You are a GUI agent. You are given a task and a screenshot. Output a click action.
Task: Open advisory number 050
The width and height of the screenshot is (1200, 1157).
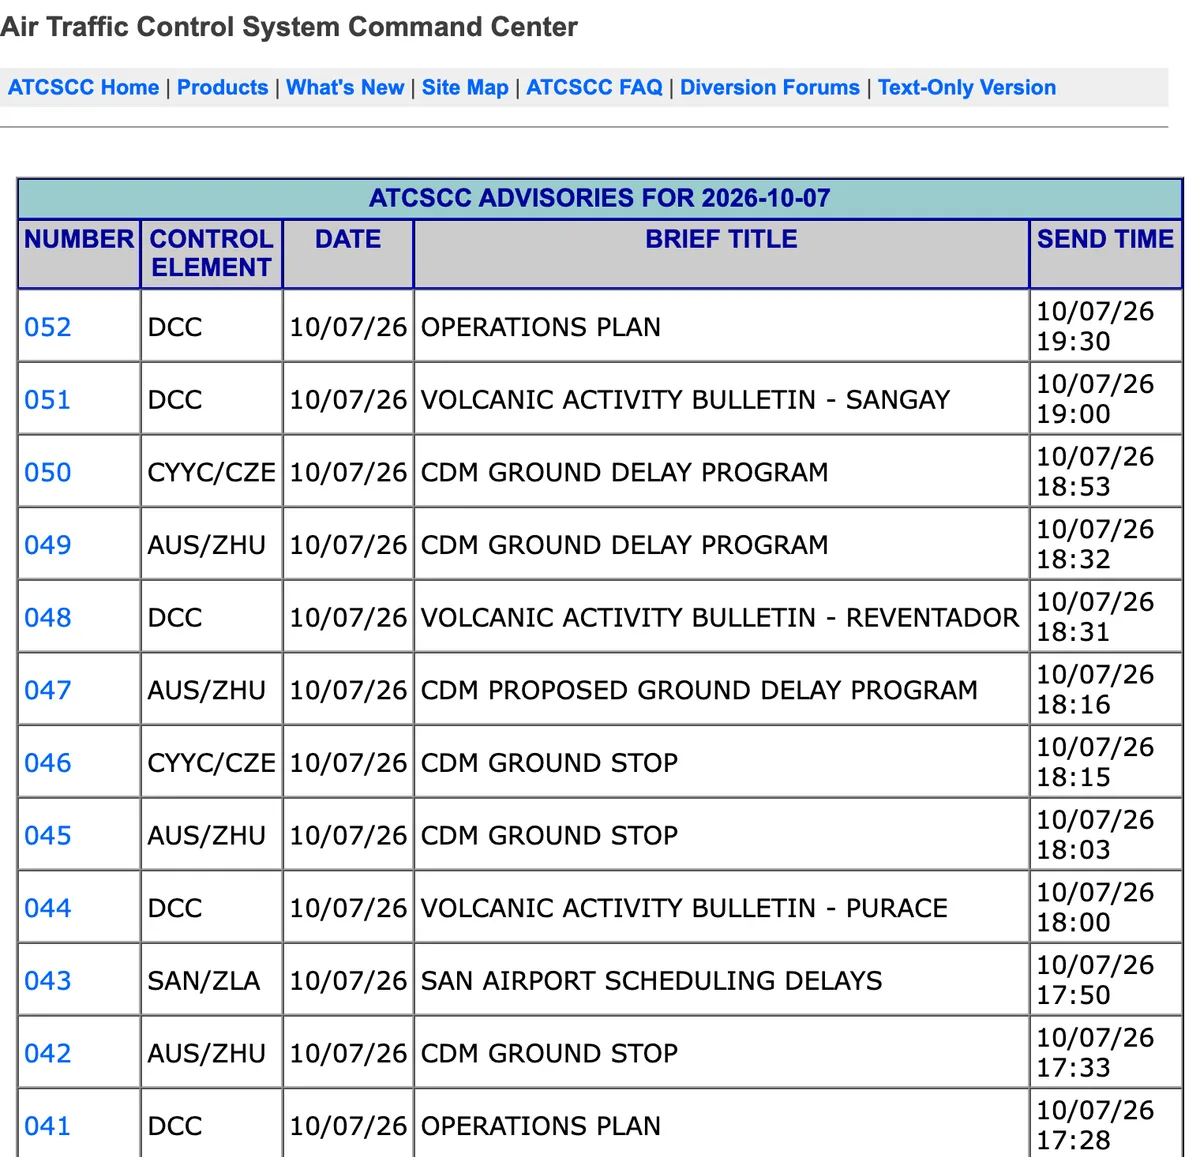tap(48, 472)
